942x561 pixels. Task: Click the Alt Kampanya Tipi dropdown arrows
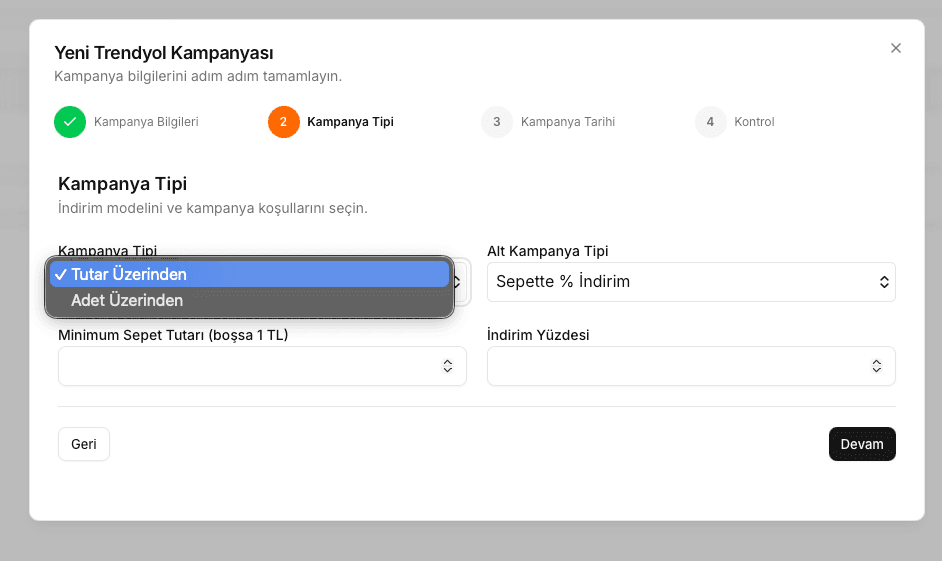[x=884, y=282]
